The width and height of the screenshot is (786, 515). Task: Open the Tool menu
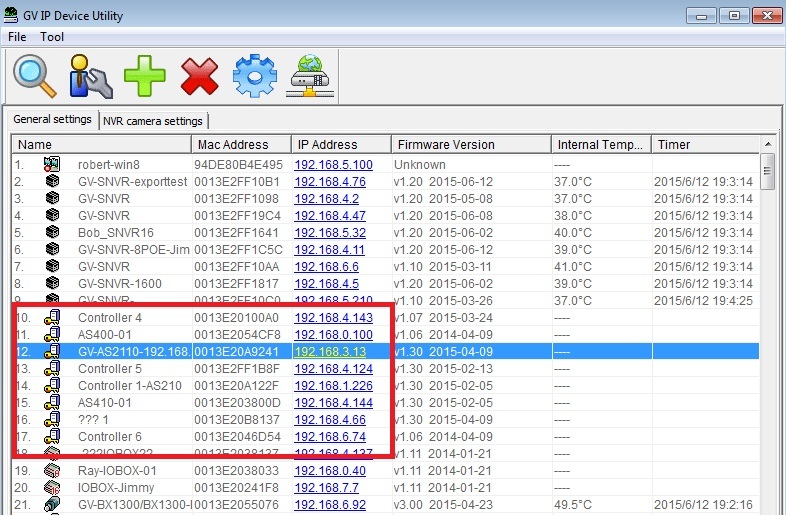pyautogui.click(x=52, y=37)
